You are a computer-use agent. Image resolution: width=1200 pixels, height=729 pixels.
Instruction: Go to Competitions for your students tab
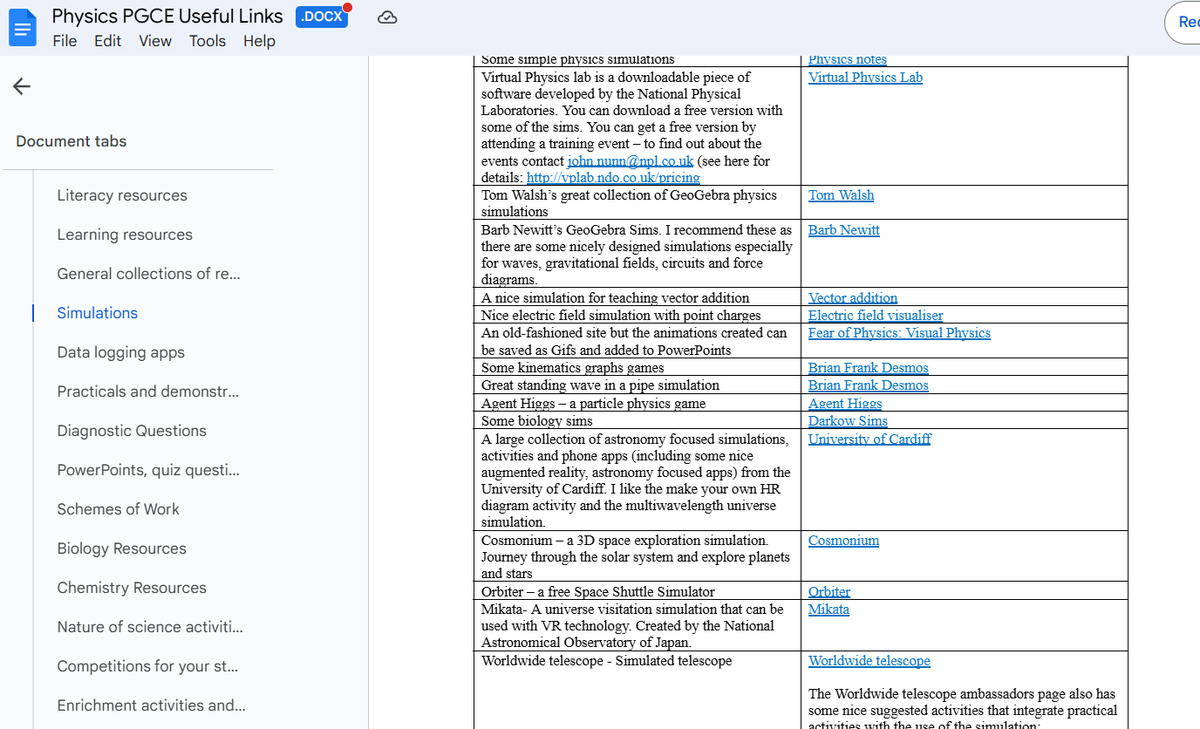click(147, 666)
